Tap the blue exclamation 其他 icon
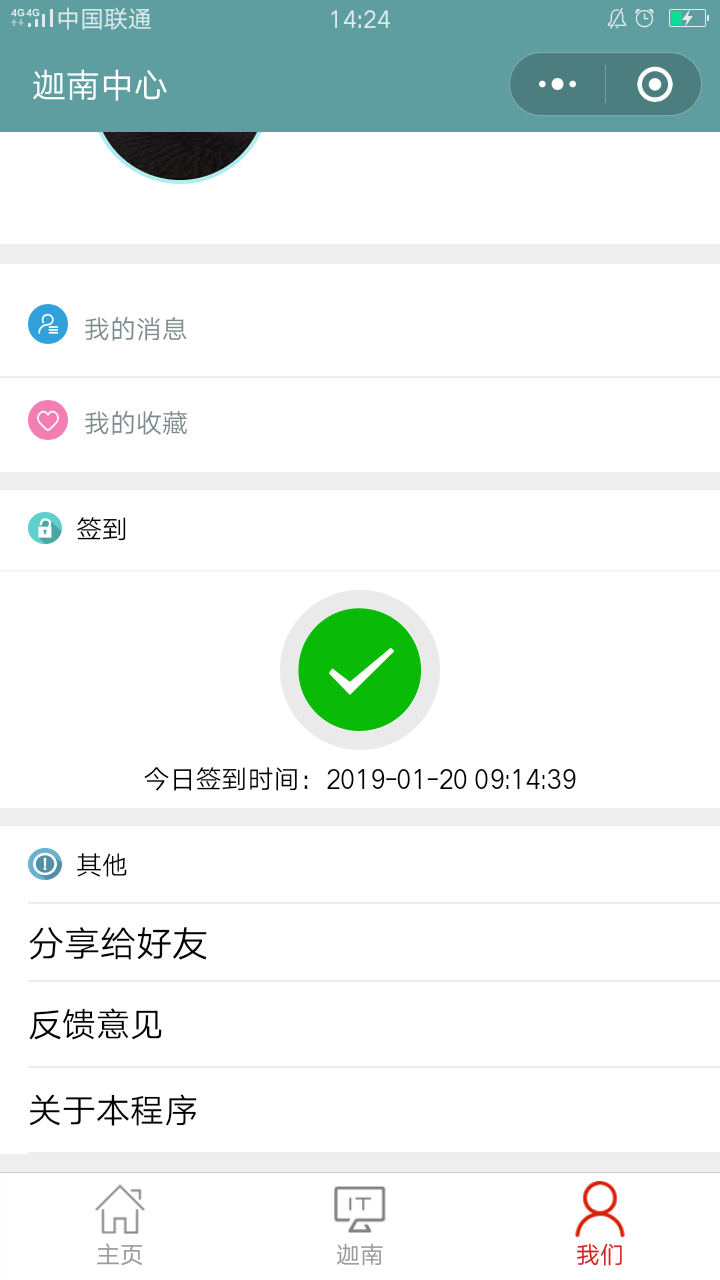720x1280 pixels. [x=45, y=863]
